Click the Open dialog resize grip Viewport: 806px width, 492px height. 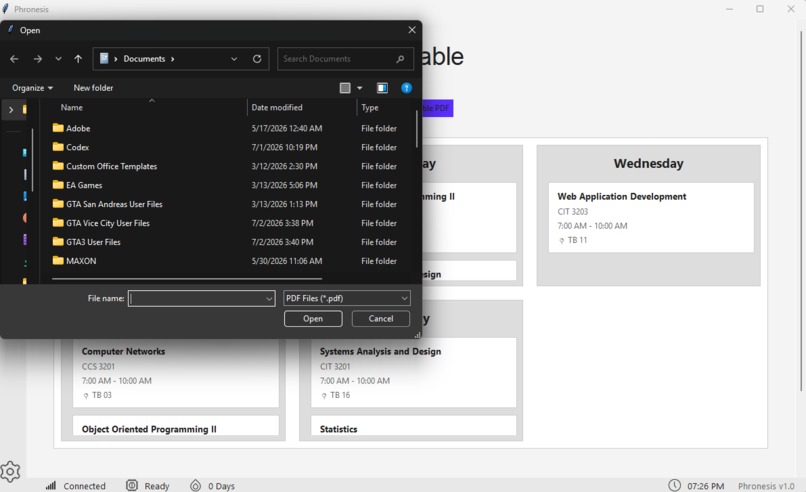point(417,335)
